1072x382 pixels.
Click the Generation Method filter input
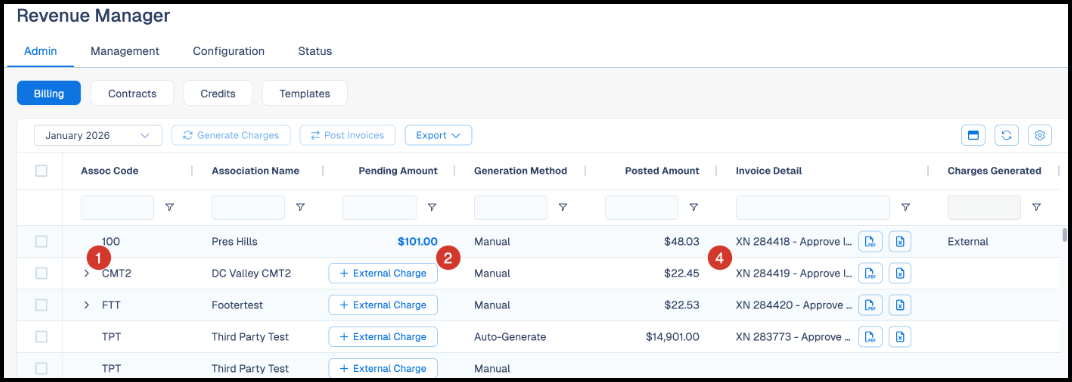(511, 207)
